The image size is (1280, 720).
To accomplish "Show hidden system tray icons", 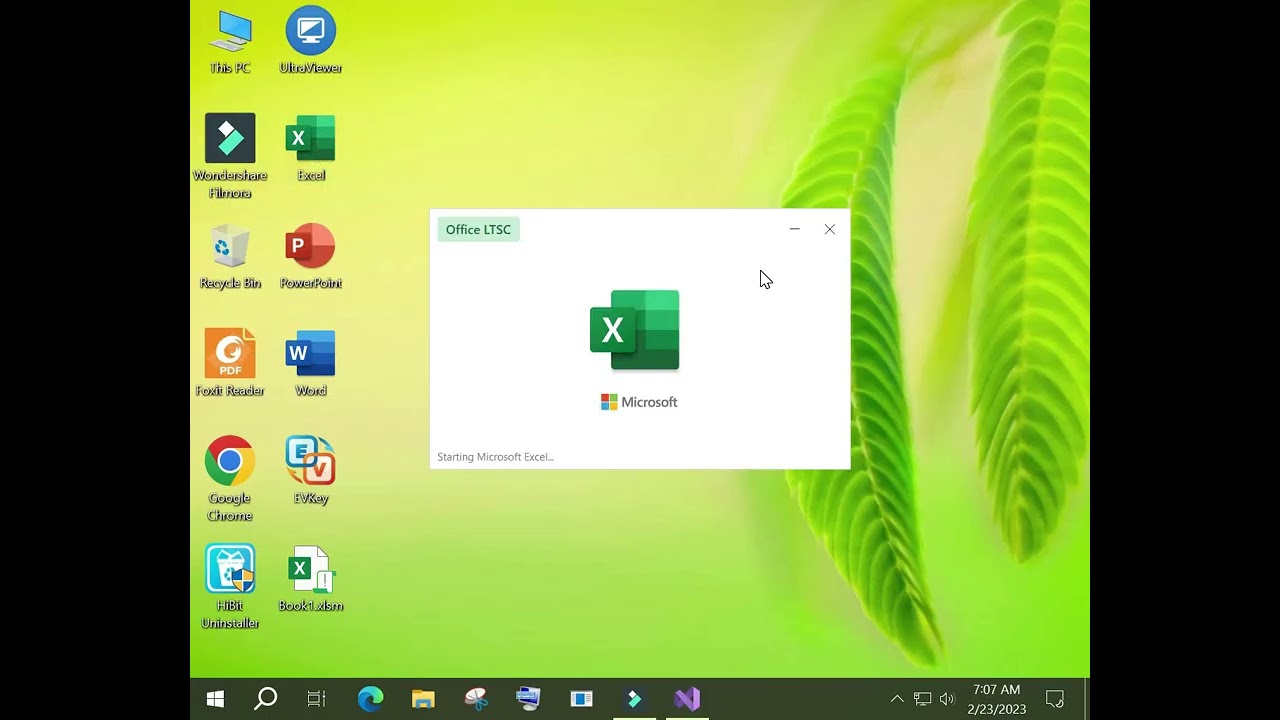I will 897,699.
